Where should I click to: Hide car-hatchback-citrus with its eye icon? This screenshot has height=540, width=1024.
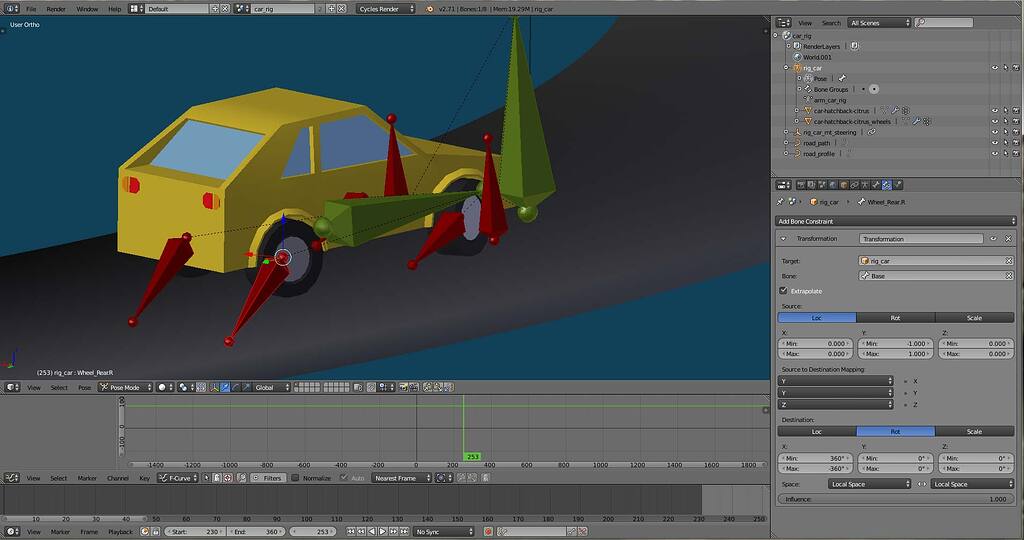[995, 111]
